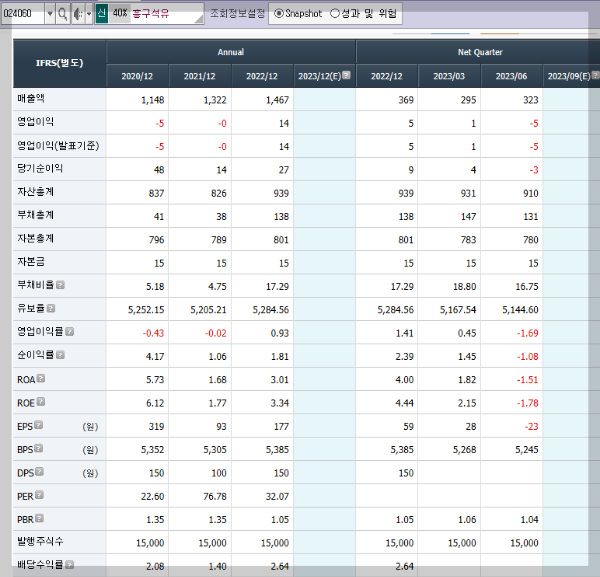Click the 자본금 row label

(x=31, y=262)
